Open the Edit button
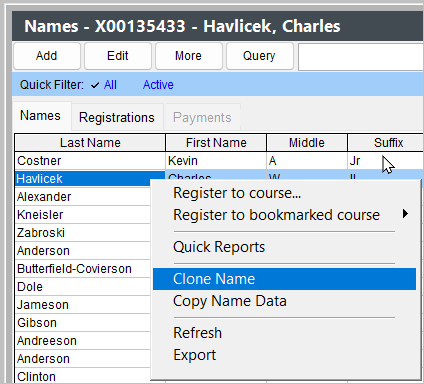424x384 pixels. [x=118, y=56]
